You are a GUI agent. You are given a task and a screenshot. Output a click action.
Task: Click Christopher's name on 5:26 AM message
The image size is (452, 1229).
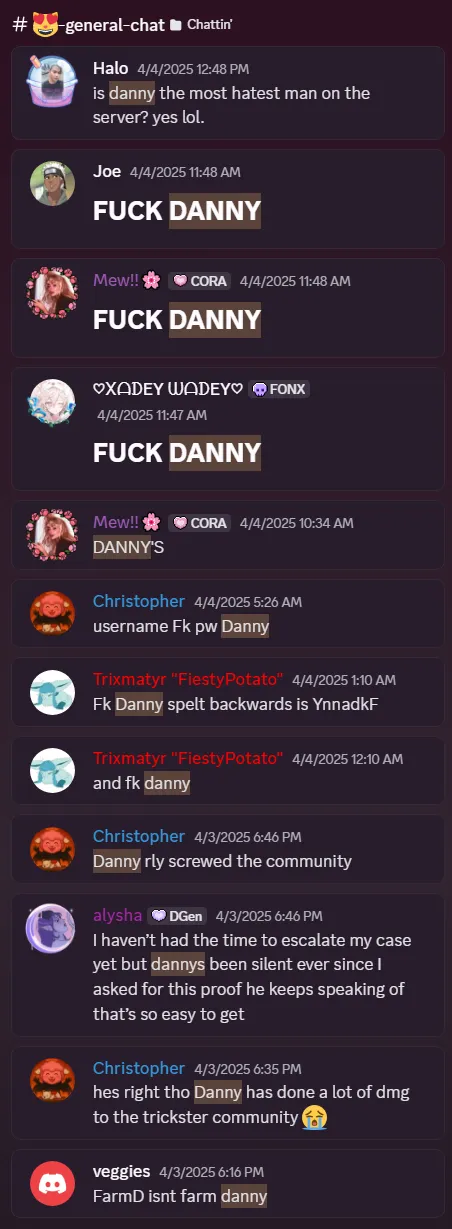click(139, 602)
